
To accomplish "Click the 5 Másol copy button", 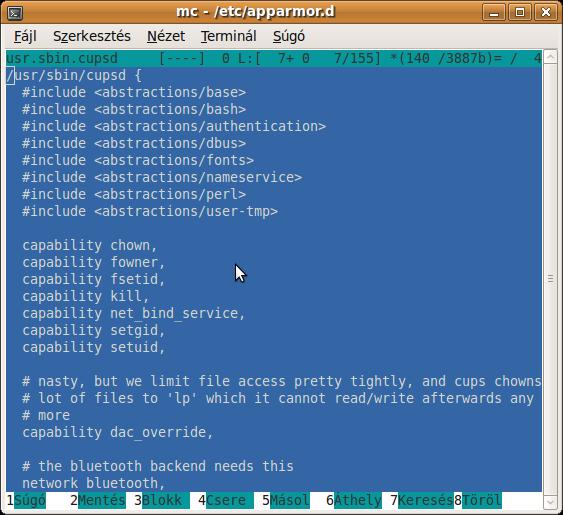I will [286, 500].
